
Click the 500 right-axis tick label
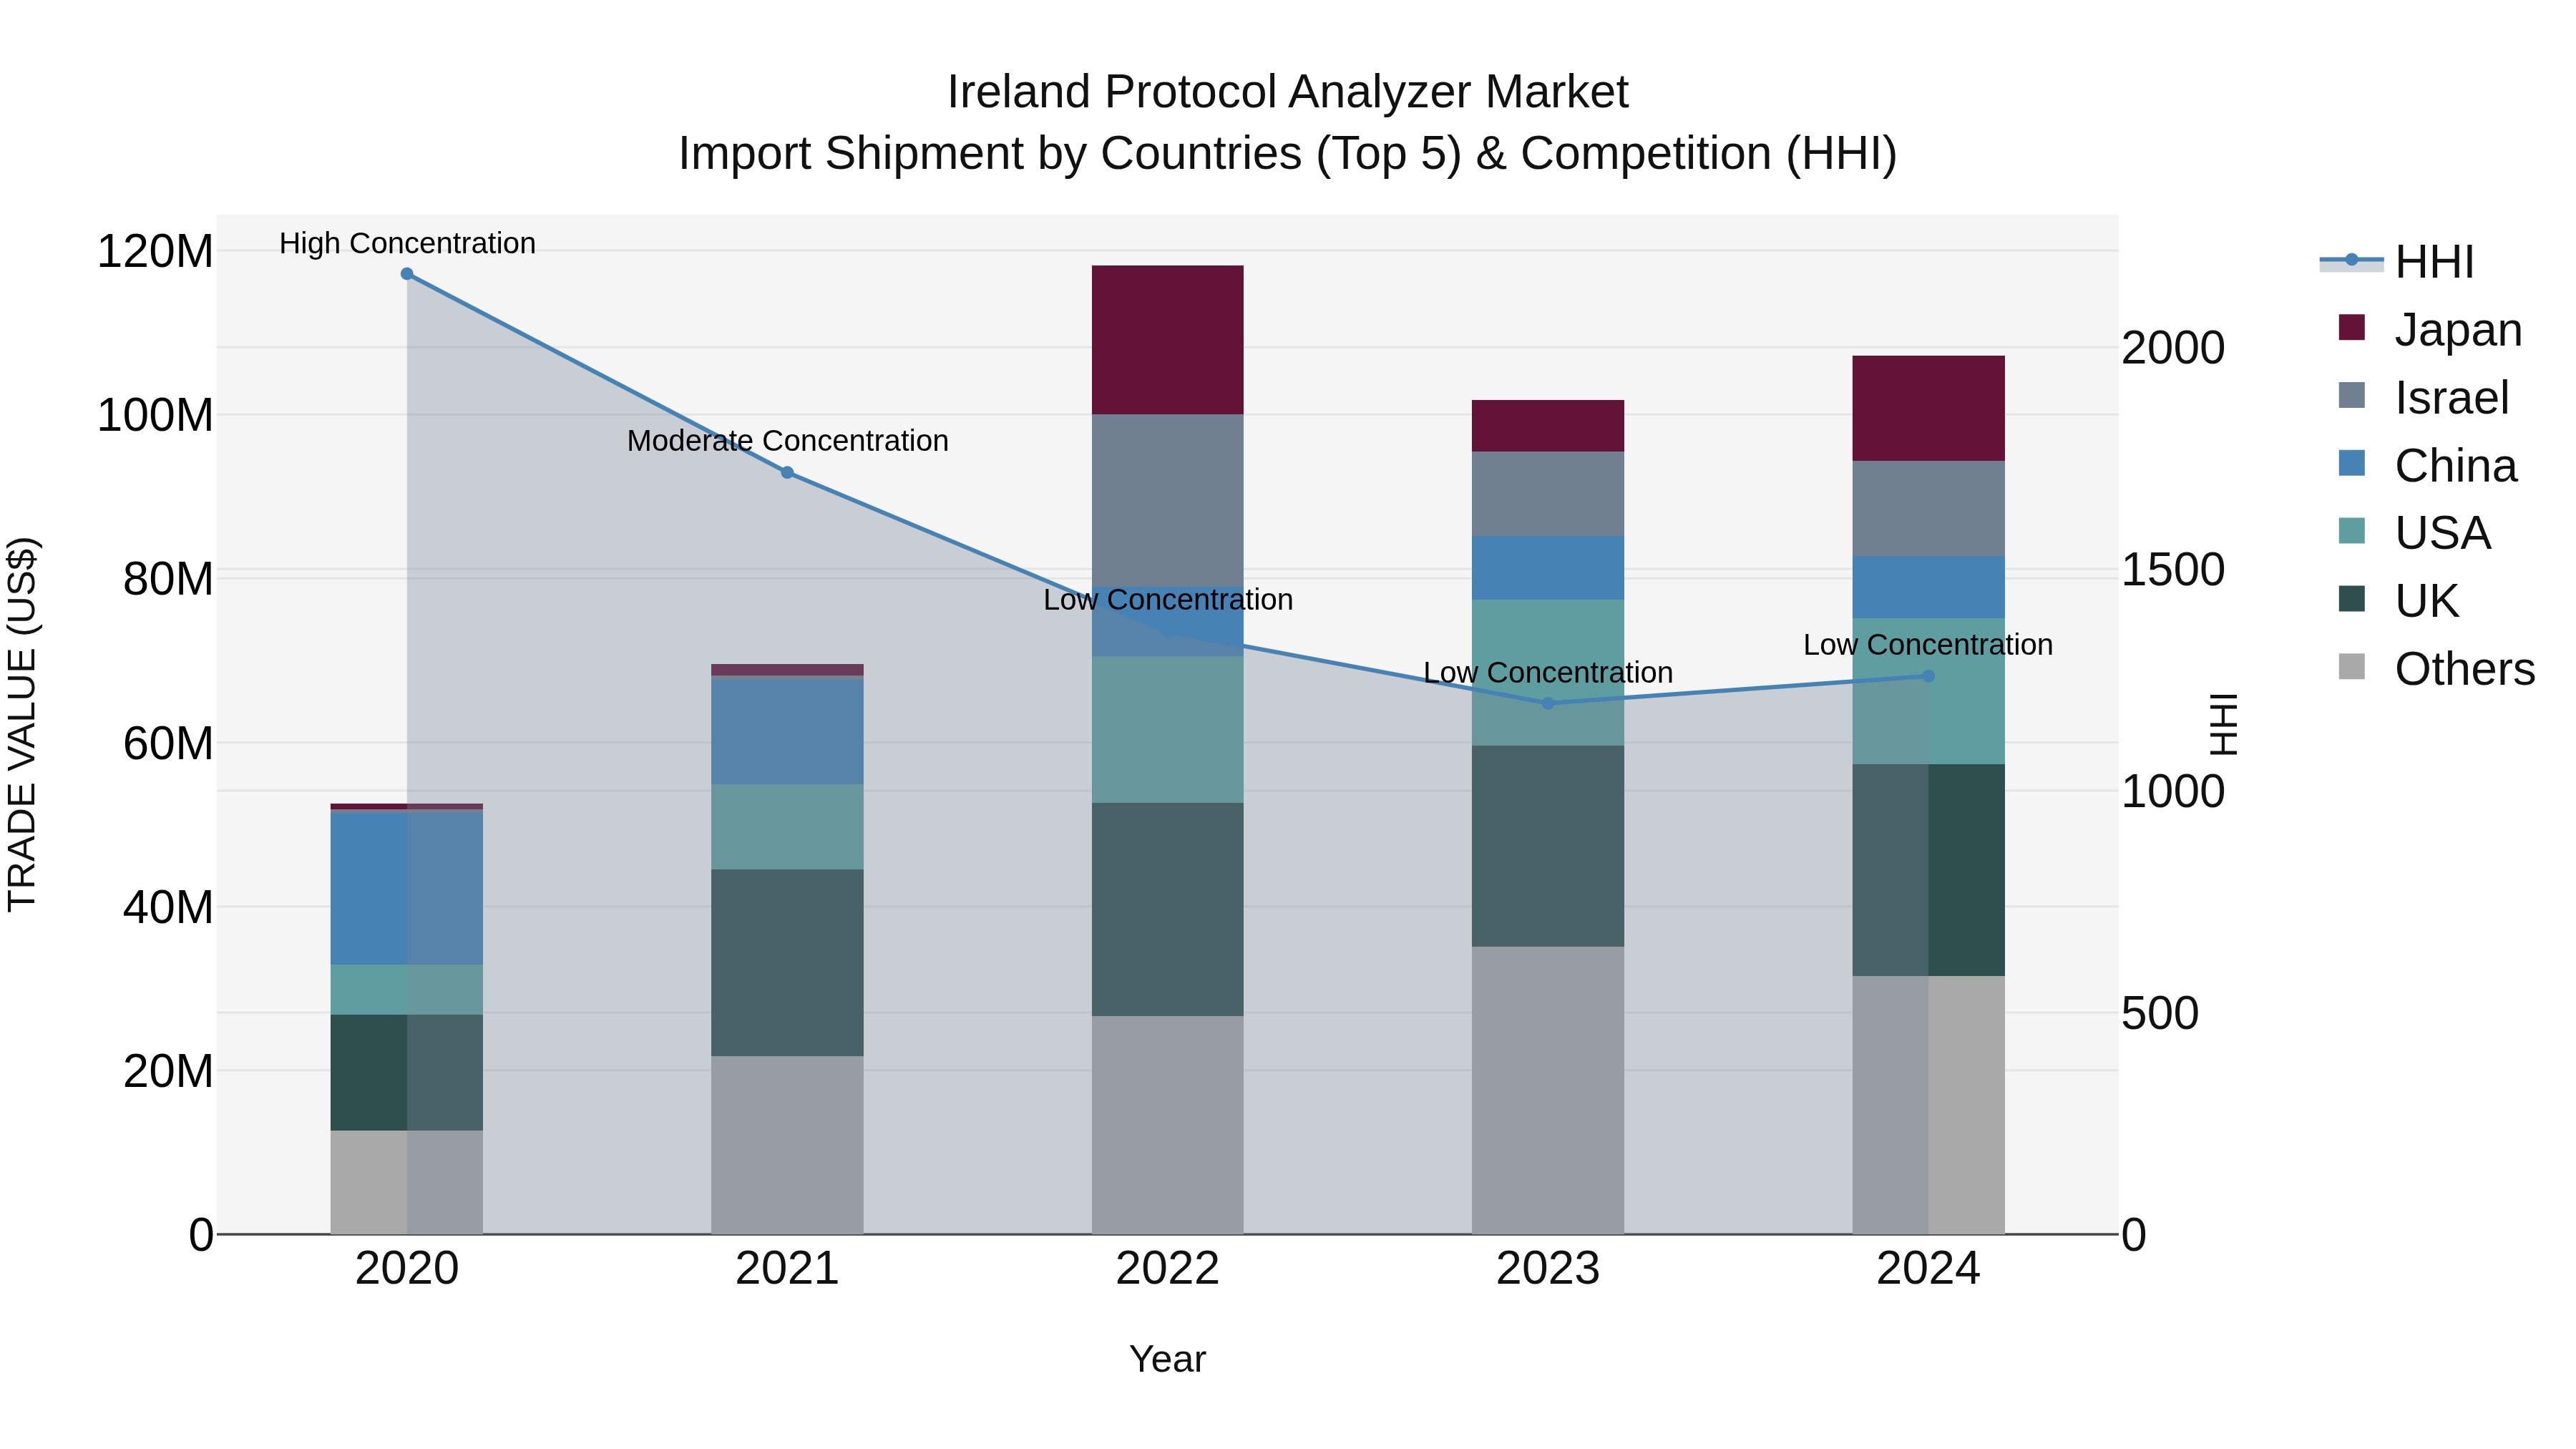pyautogui.click(x=2160, y=1013)
